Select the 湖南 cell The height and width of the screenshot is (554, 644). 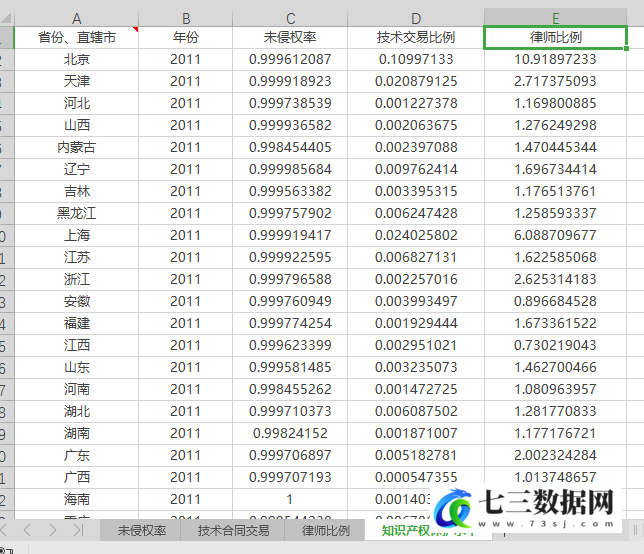(76, 433)
